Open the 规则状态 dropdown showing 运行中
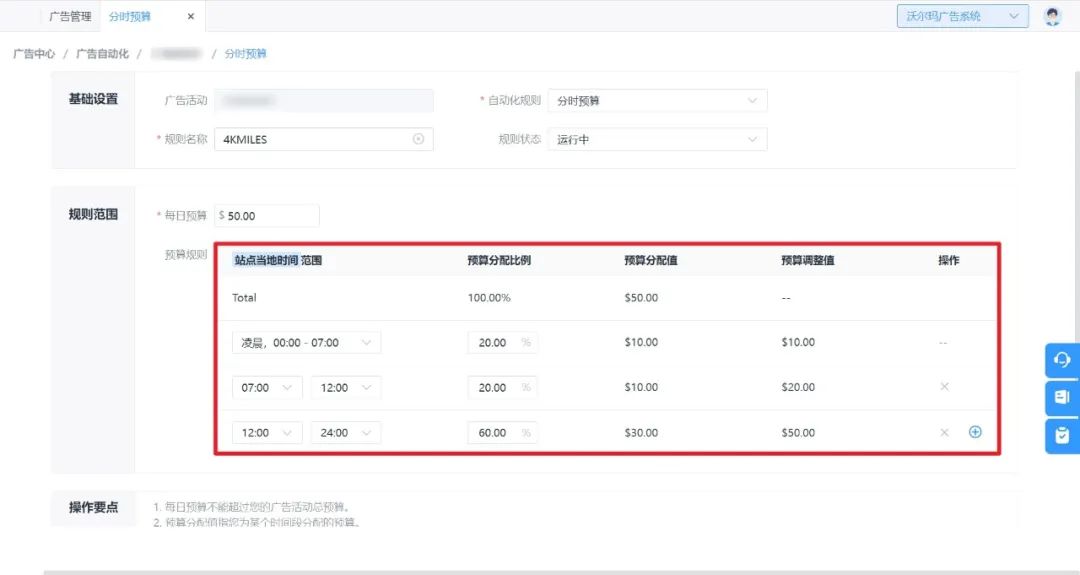Viewport: 1080px width, 575px height. point(657,140)
